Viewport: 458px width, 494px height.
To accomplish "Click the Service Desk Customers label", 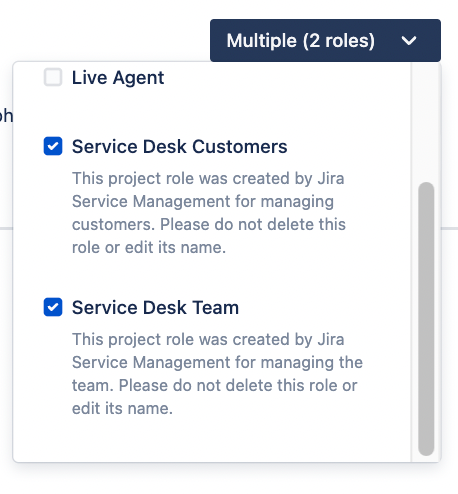I will click(x=180, y=147).
